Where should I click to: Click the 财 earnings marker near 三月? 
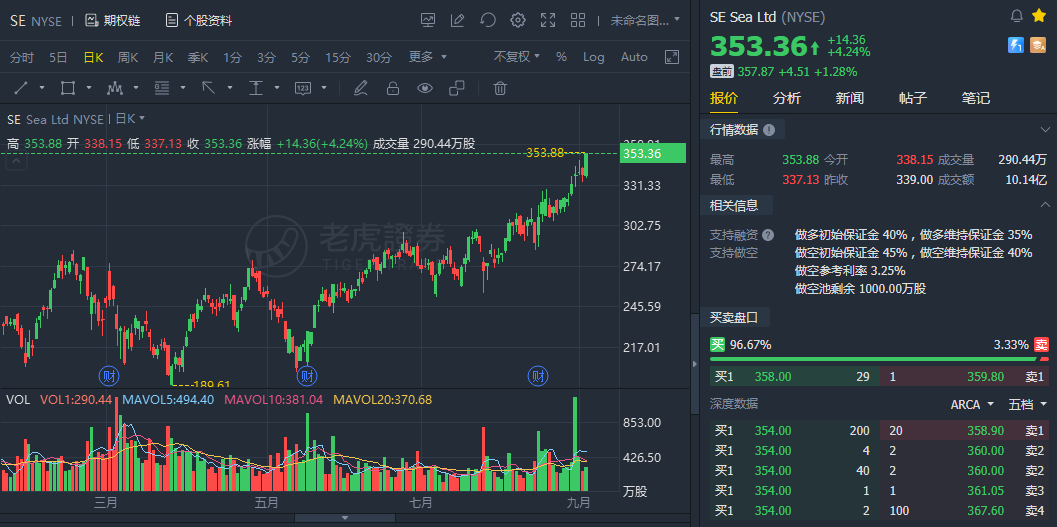click(109, 374)
